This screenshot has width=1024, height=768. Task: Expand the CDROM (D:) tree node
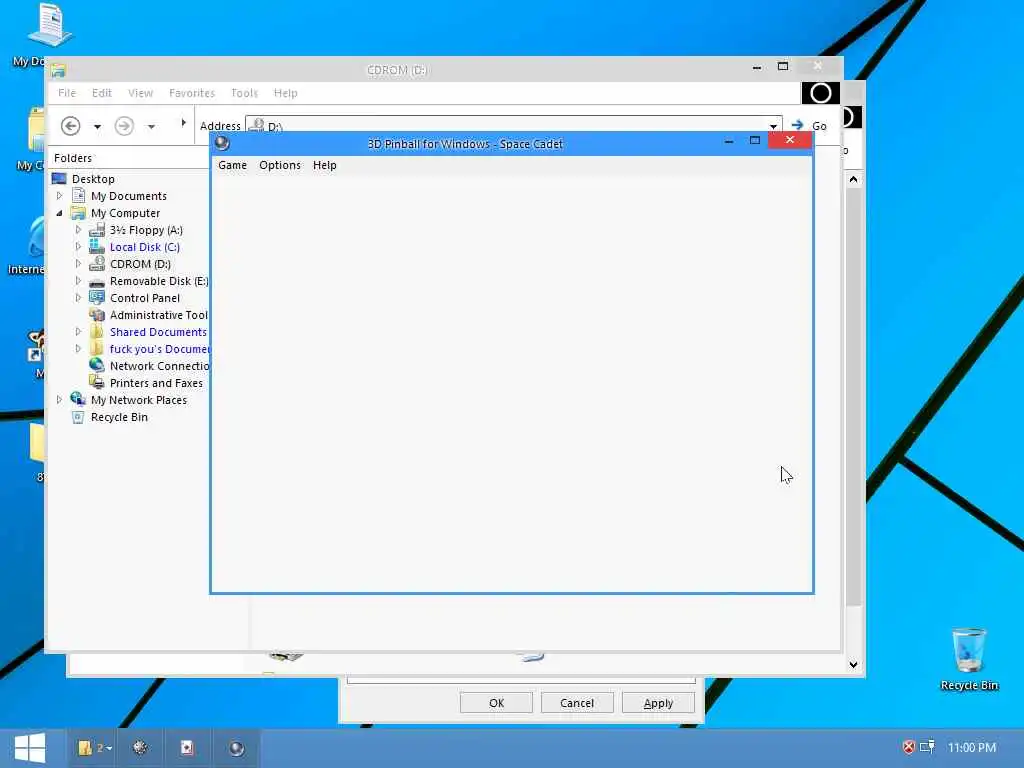78,264
